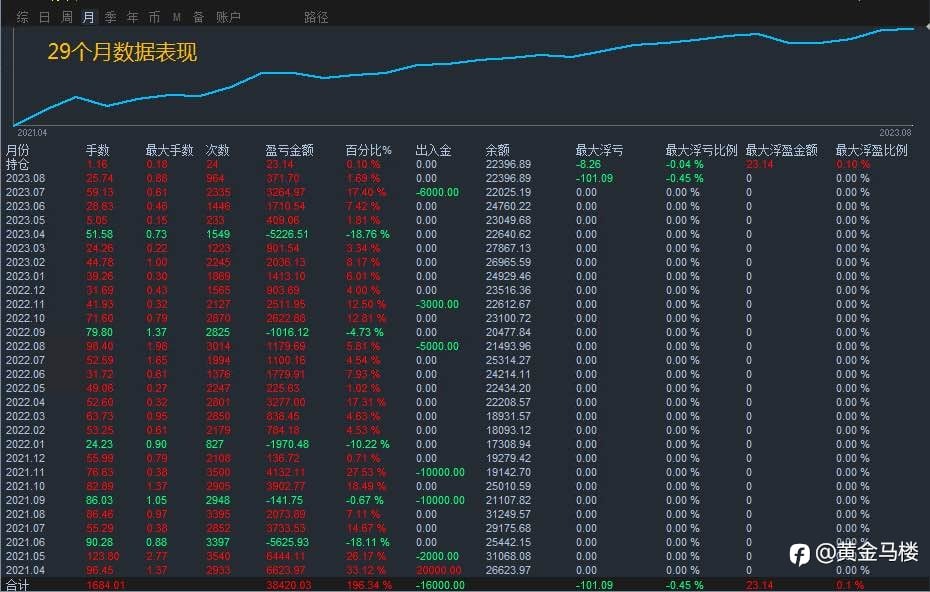Select the 币 currency tab
The height and width of the screenshot is (592, 930).
tap(154, 17)
